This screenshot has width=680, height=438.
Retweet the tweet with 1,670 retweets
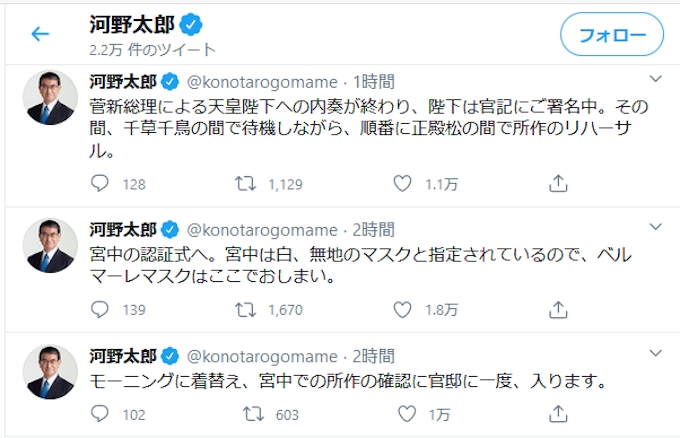[244, 310]
